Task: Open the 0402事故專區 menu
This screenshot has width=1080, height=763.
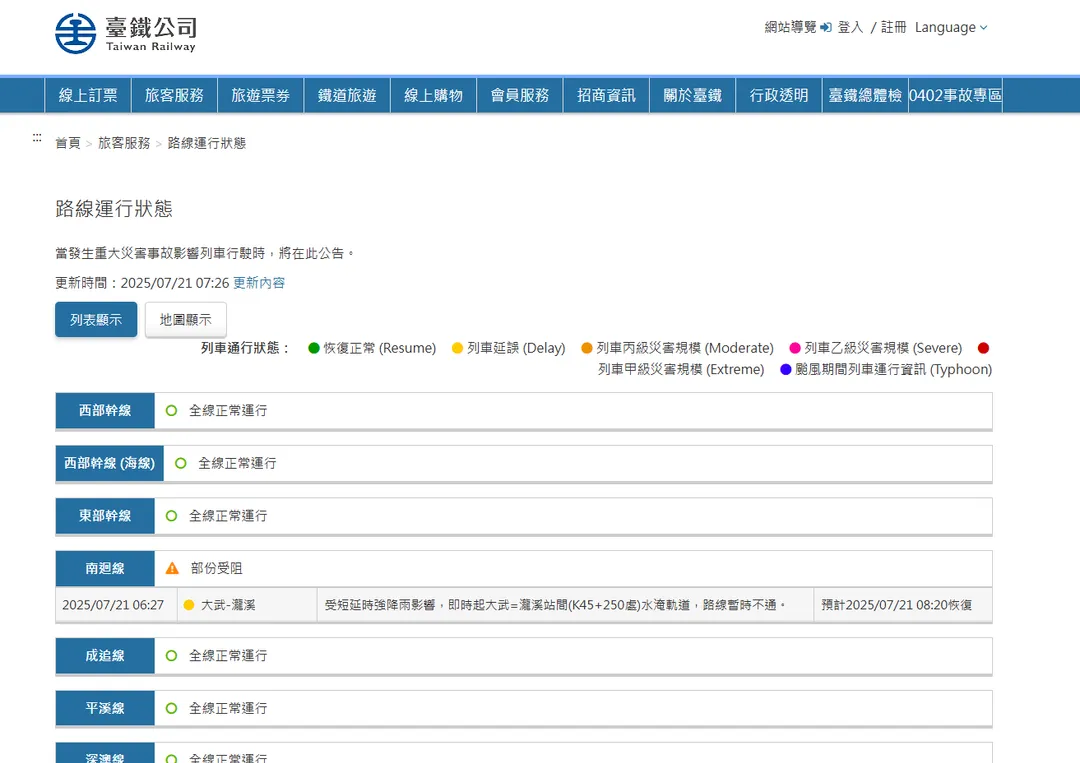Action: 955,95
